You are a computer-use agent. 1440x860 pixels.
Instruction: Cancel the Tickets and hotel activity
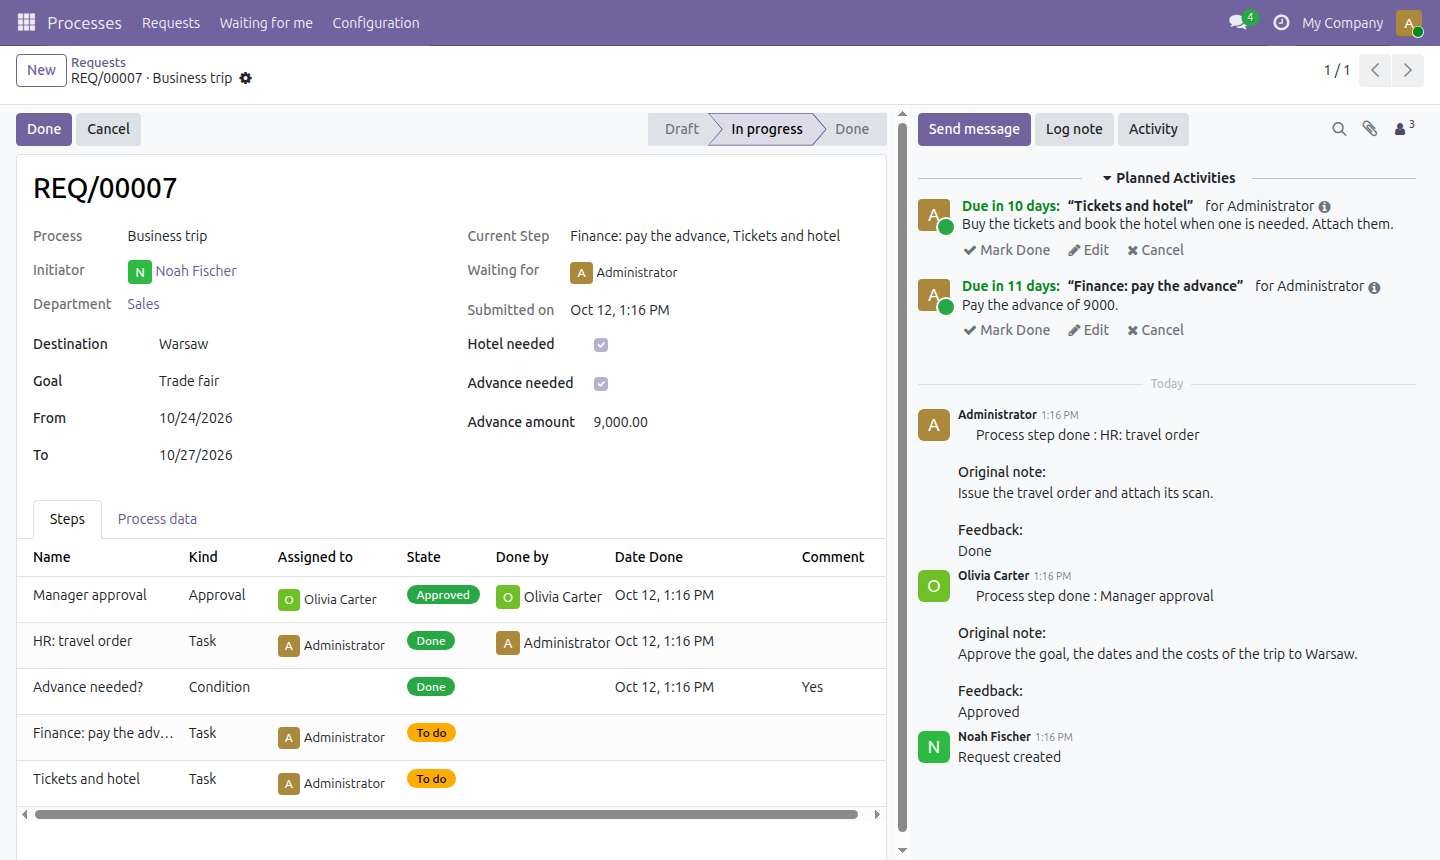1155,250
